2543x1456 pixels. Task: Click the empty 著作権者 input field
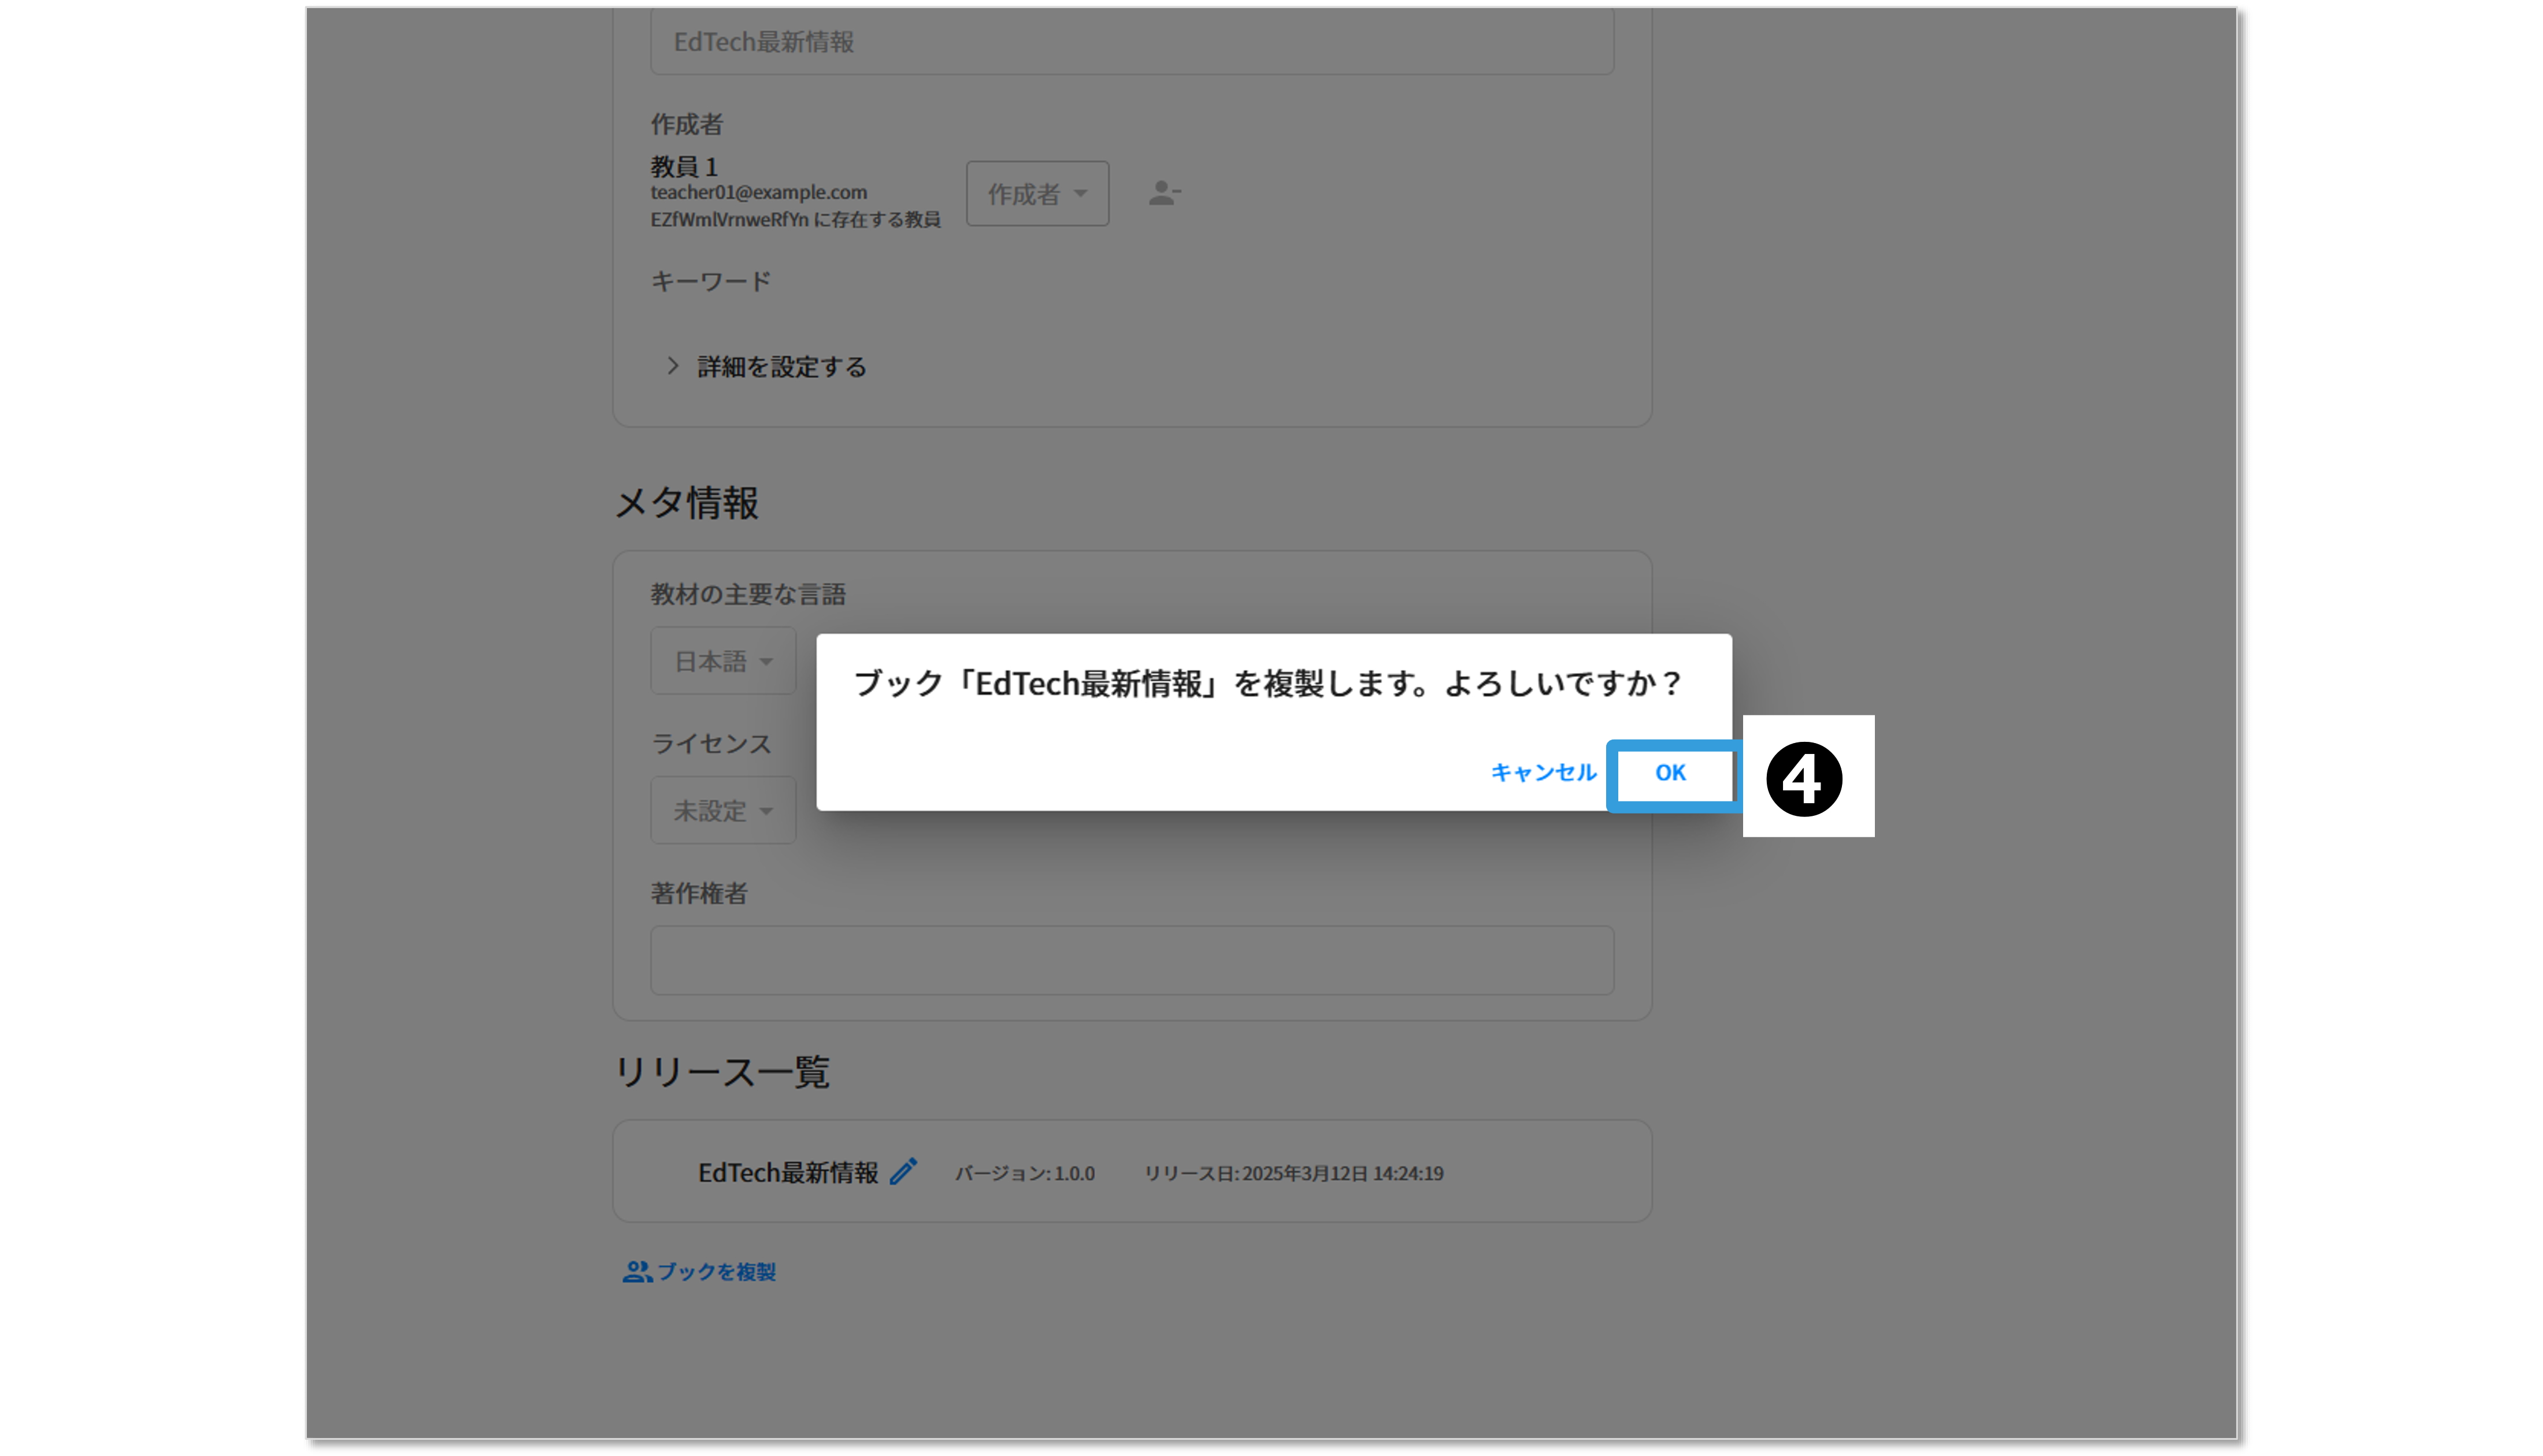coord(1131,960)
